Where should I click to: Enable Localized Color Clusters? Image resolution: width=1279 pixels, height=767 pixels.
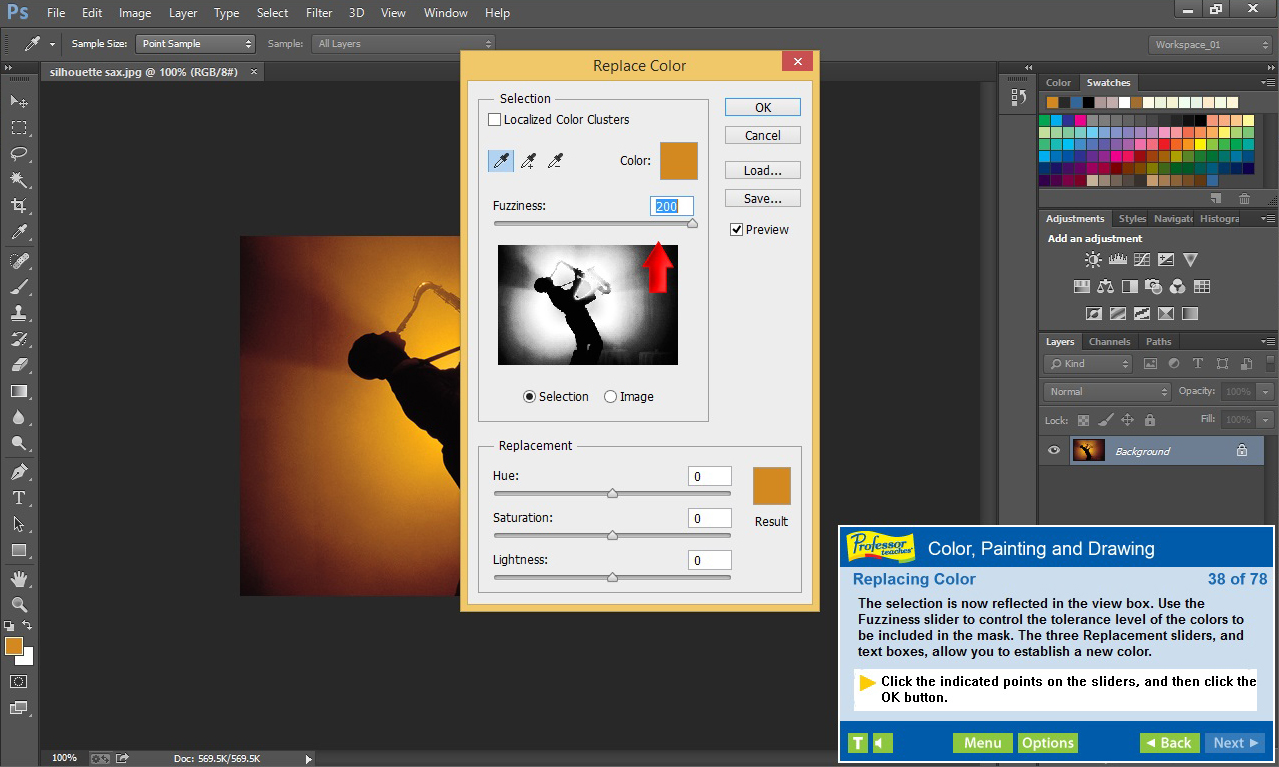point(494,119)
